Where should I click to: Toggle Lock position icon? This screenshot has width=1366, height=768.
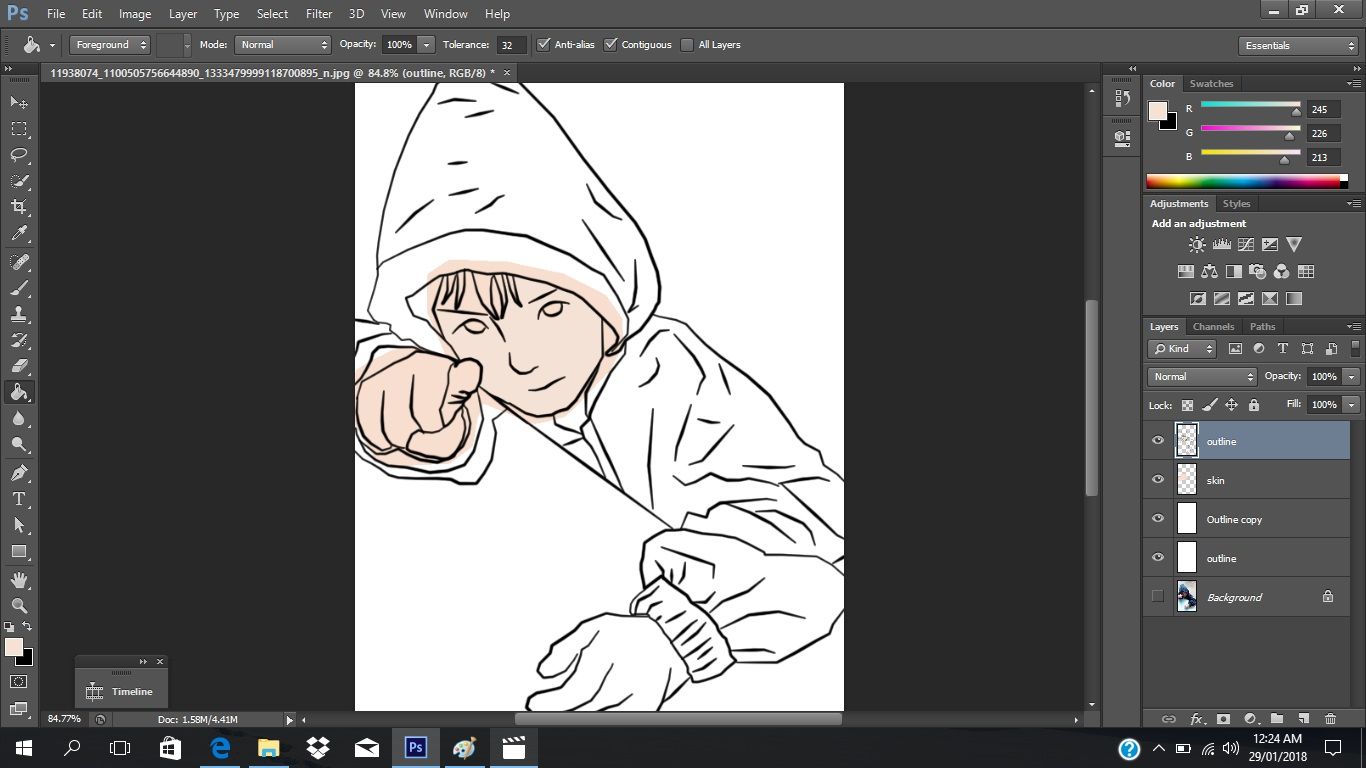pos(1231,405)
